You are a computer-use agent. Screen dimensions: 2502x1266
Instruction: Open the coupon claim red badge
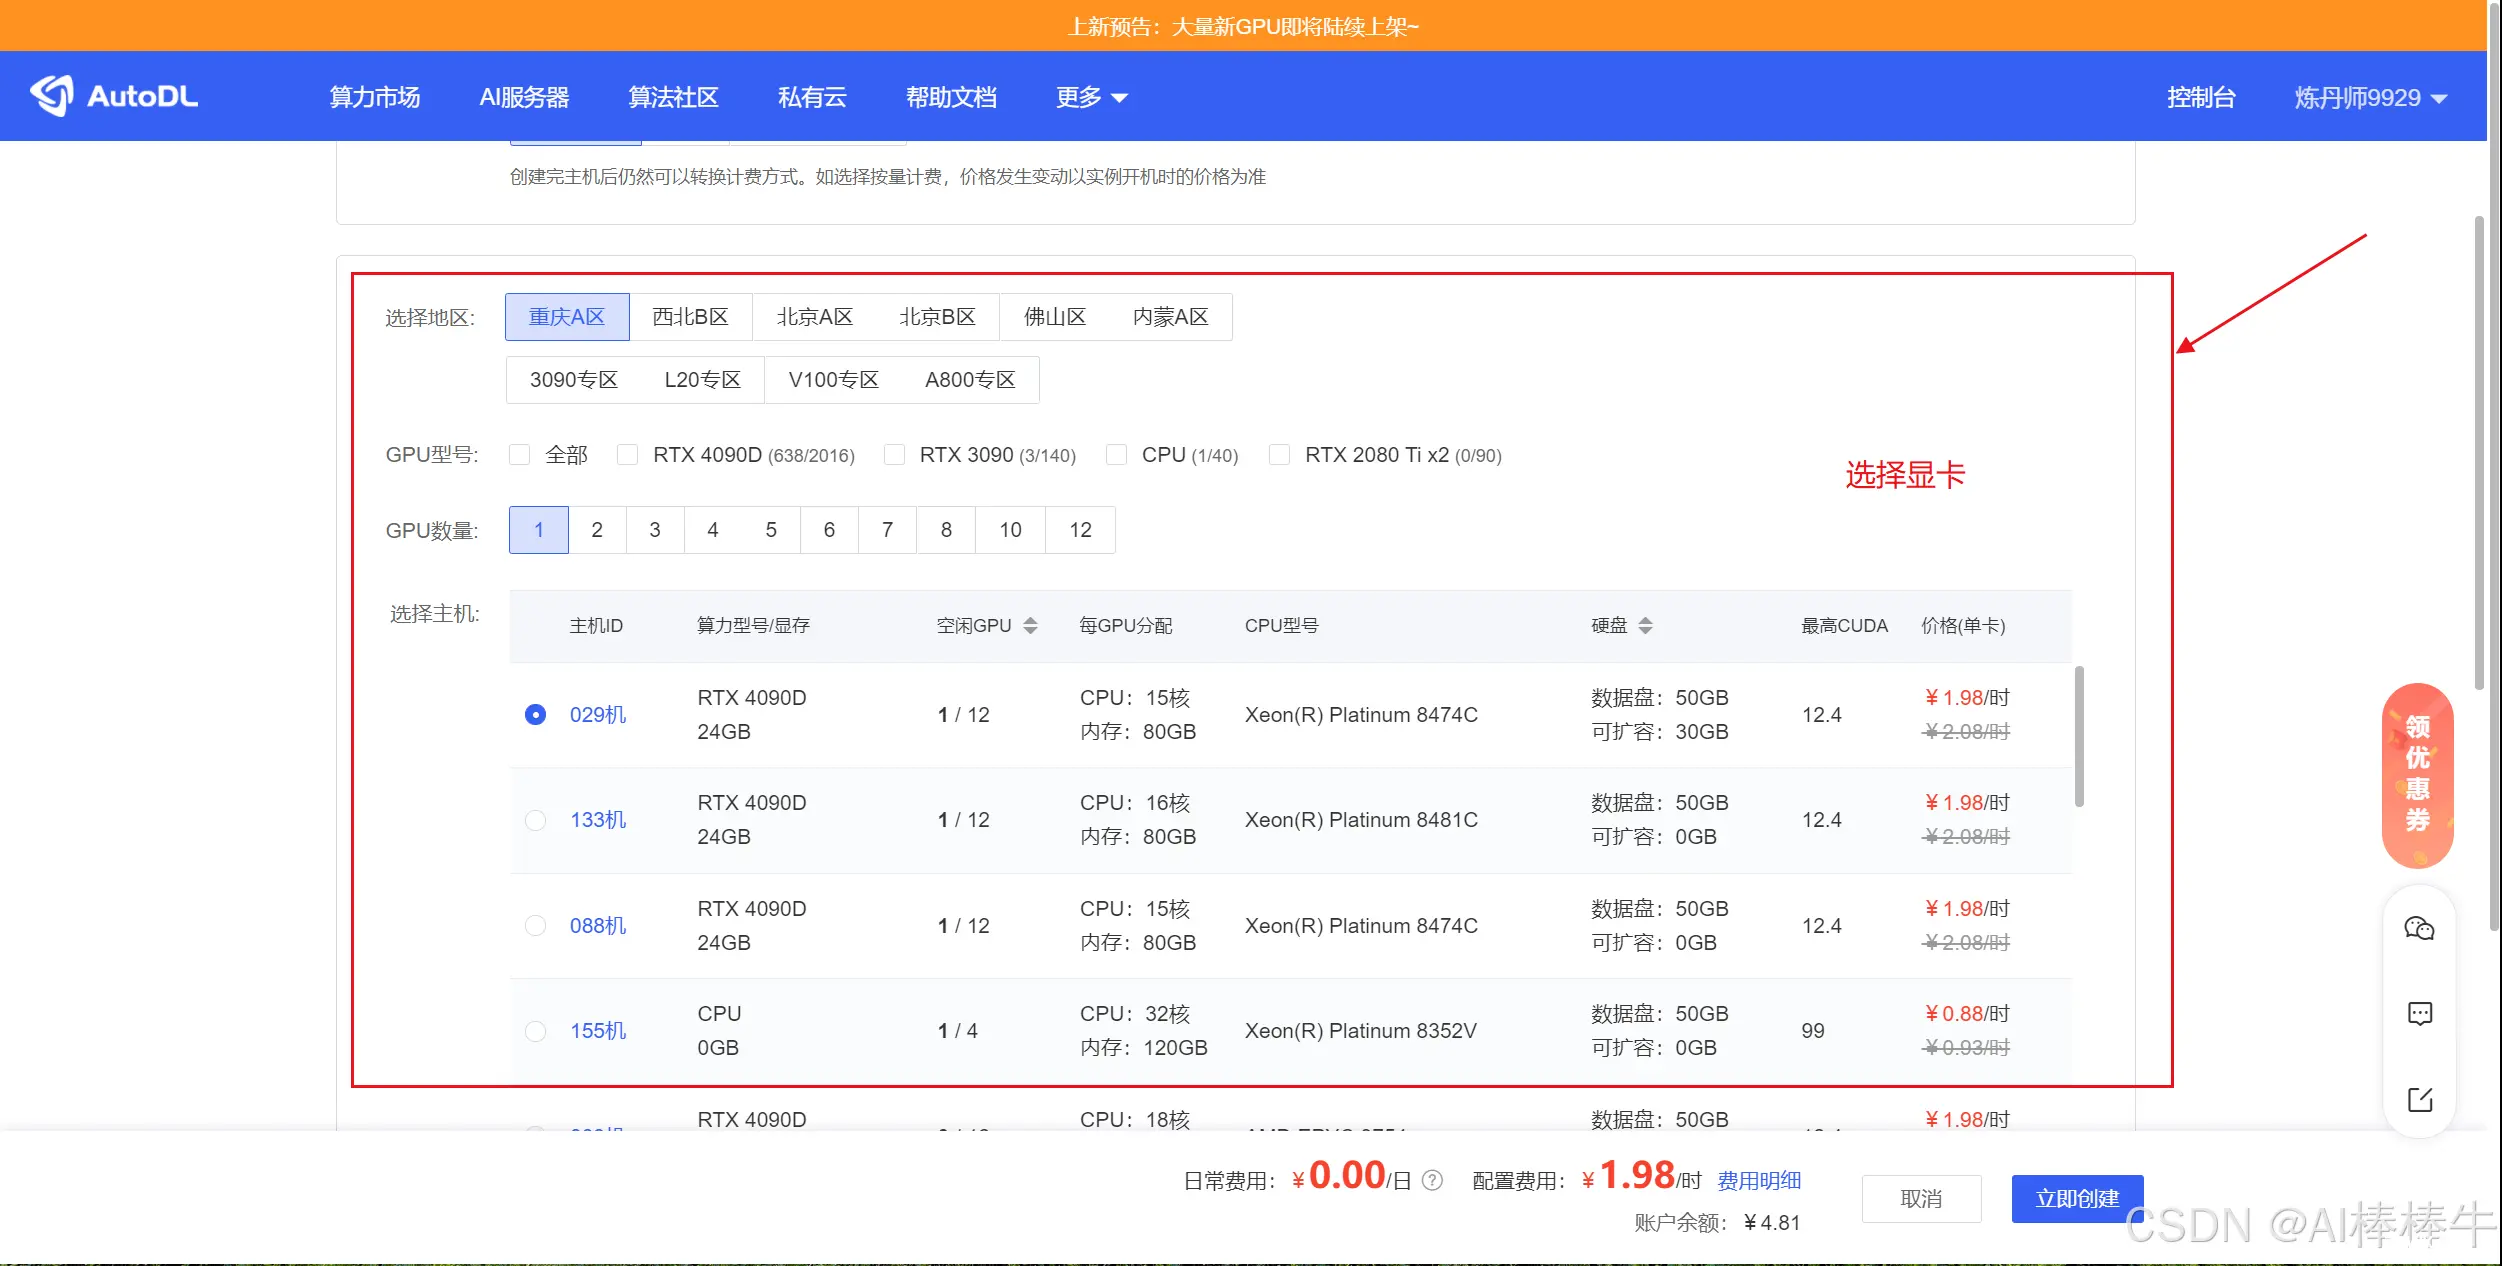(2417, 775)
